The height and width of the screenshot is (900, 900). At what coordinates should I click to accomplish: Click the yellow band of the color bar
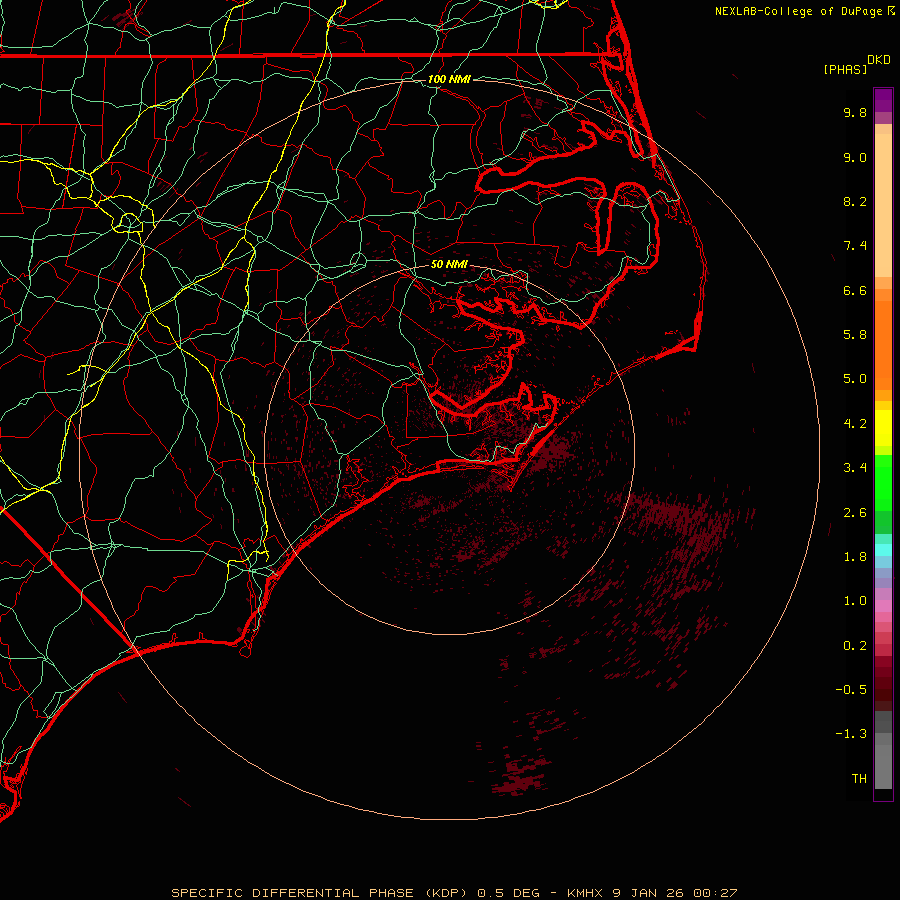(x=883, y=428)
